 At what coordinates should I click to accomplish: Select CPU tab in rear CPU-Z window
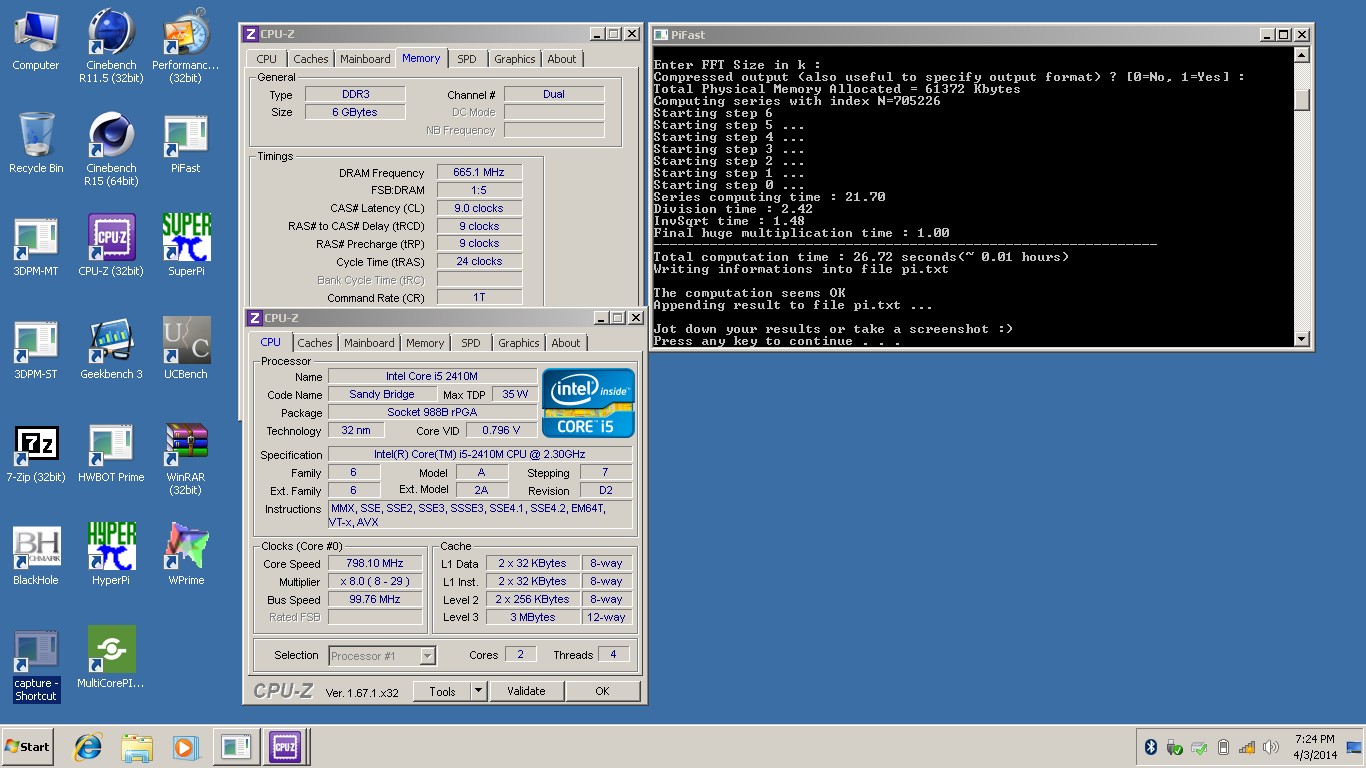tap(267, 59)
